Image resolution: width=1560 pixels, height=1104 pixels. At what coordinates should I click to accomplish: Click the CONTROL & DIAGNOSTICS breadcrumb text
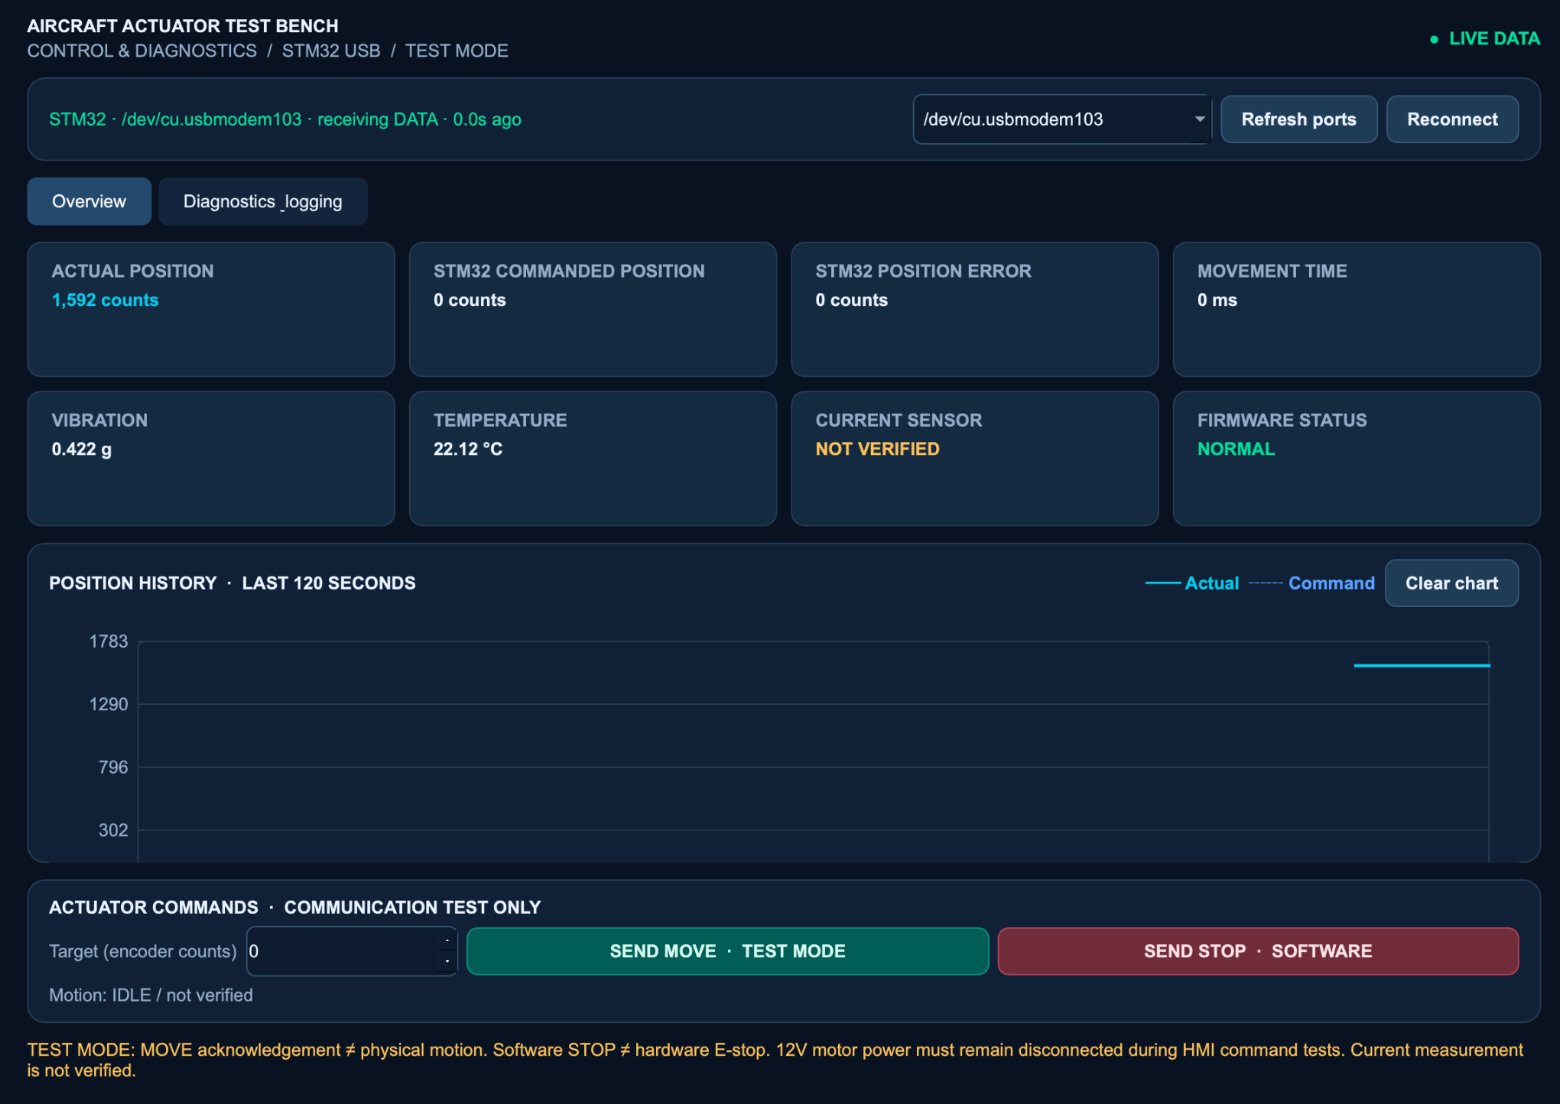tap(142, 51)
